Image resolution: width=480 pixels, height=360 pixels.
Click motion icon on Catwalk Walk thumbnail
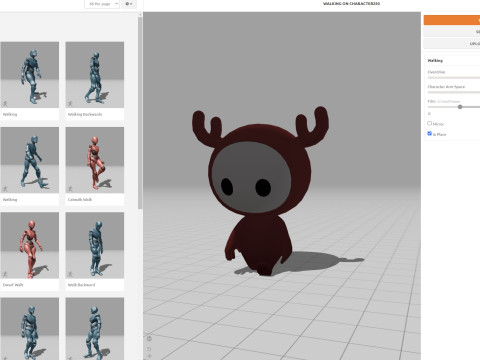70,189
